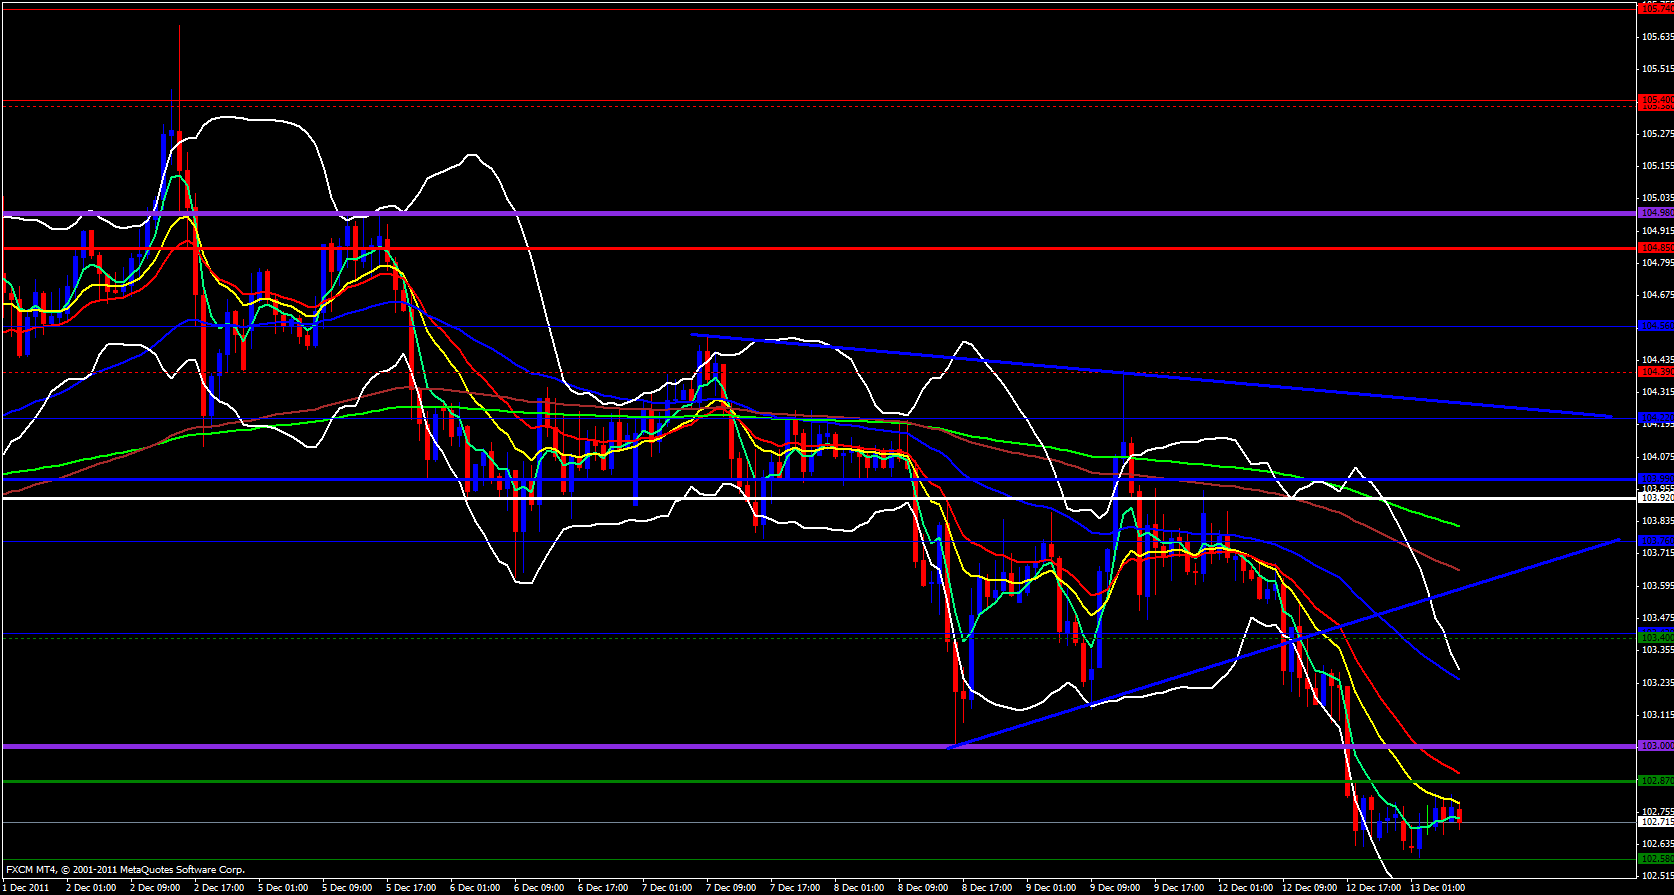Click the purple 103.000 support level label
Screen dimensions: 1674x895
tap(1655, 746)
